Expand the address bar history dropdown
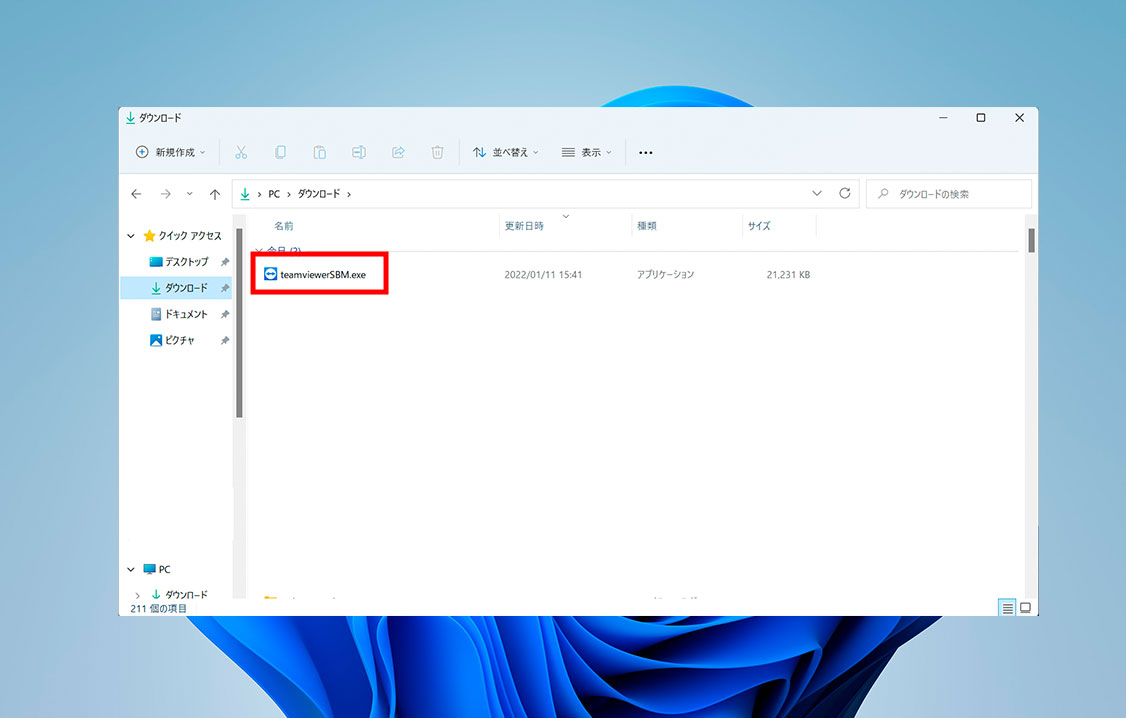 (816, 193)
